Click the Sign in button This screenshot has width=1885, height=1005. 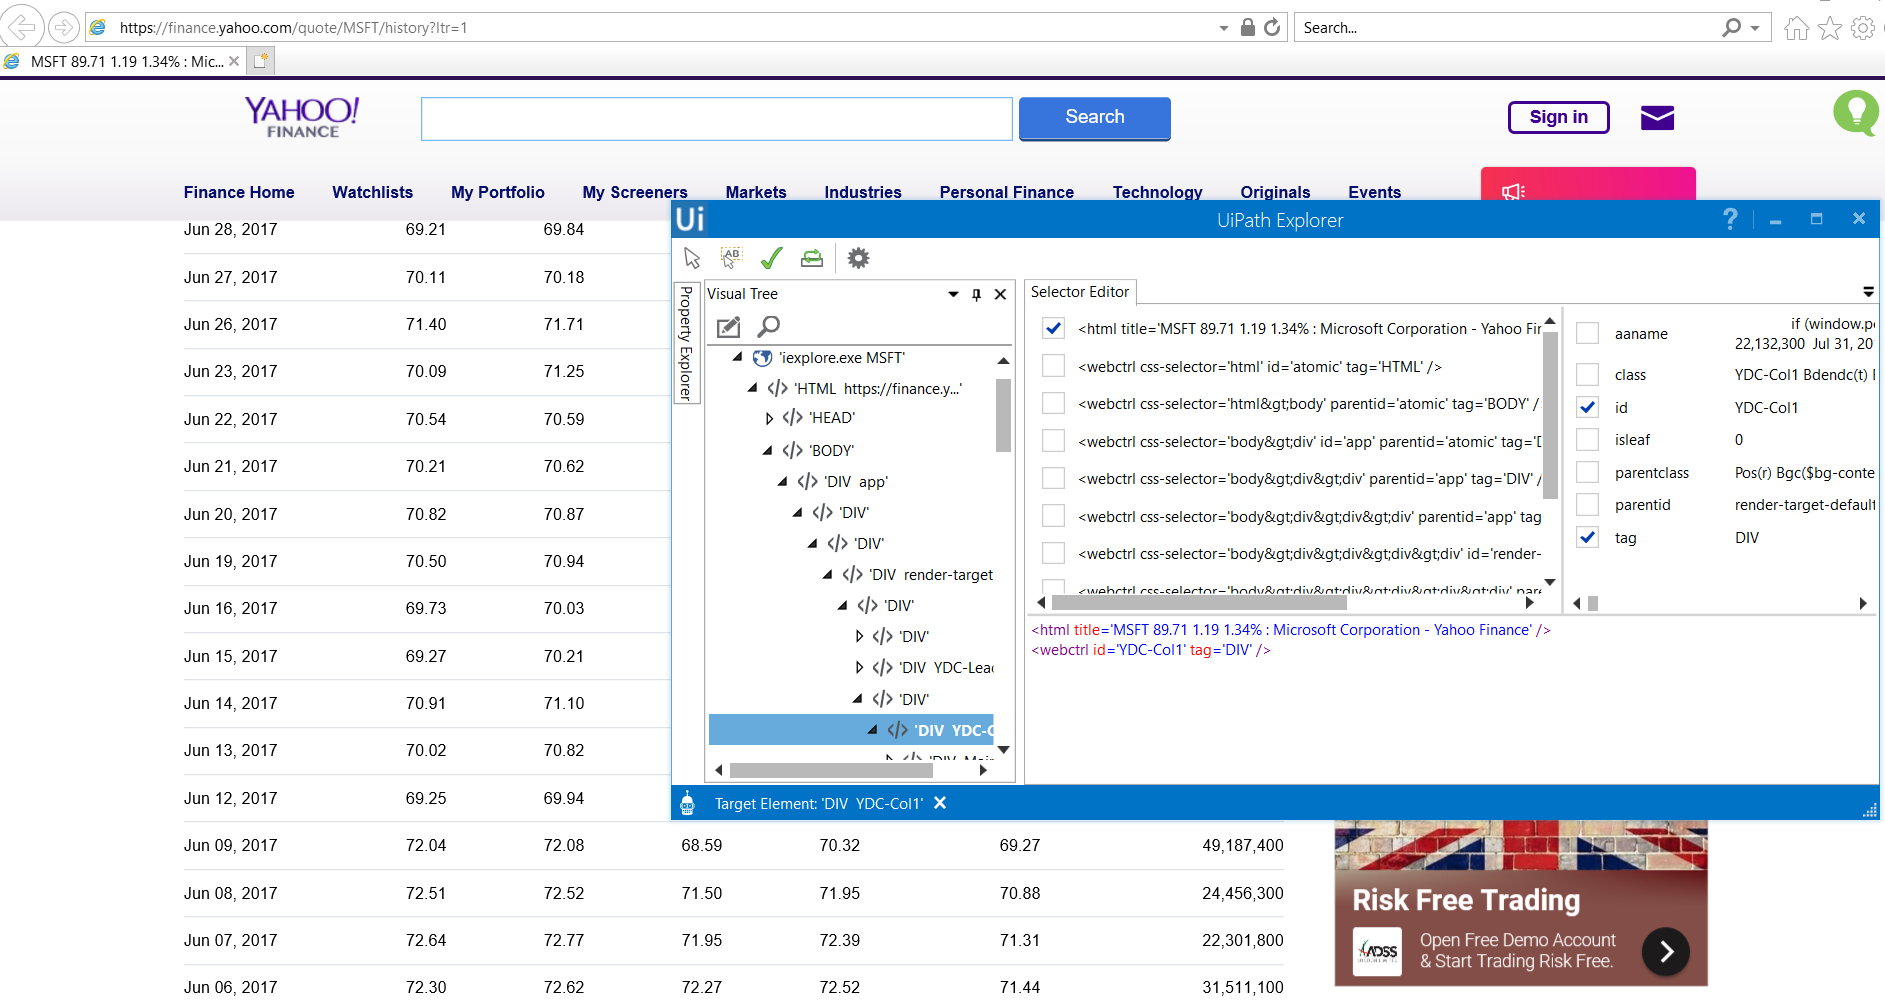click(x=1557, y=117)
